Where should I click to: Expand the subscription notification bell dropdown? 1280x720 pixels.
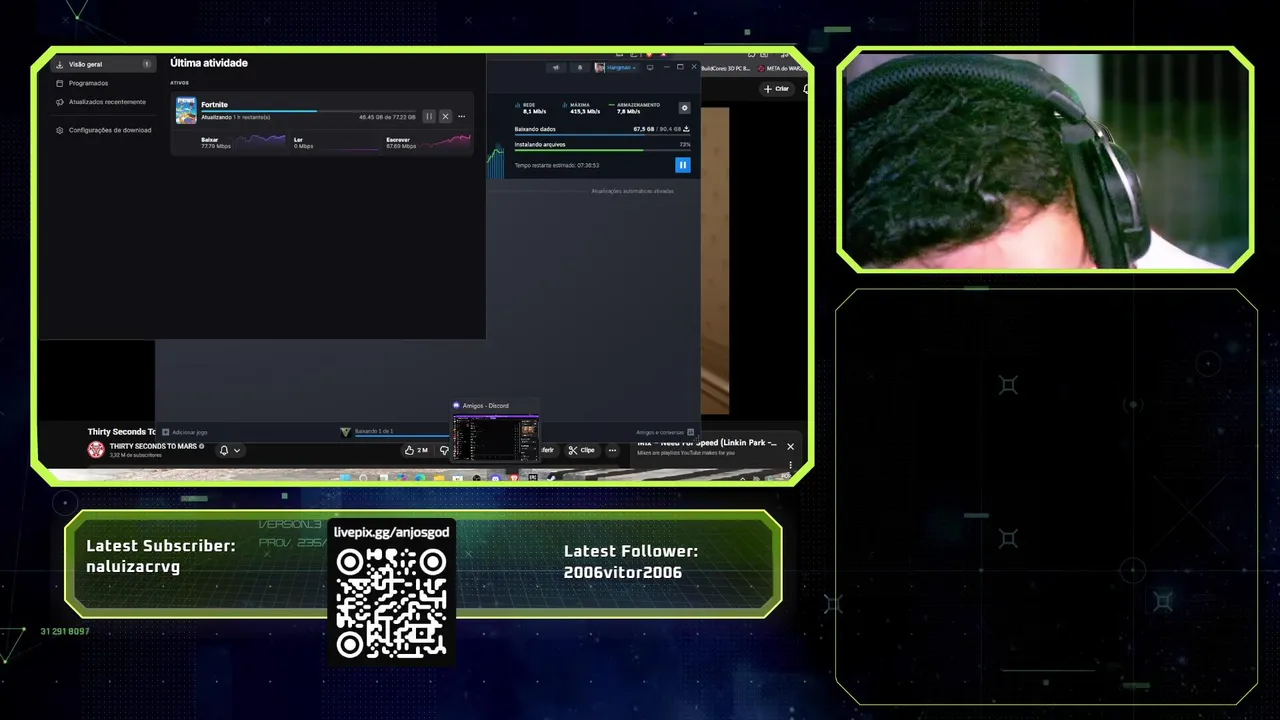click(230, 450)
